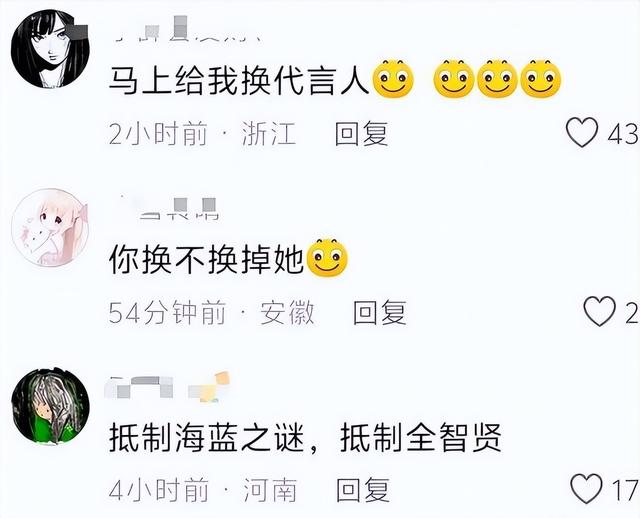640x518 pixels.
Task: Select the comment text 马上给我换代言人
Action: click(239, 80)
